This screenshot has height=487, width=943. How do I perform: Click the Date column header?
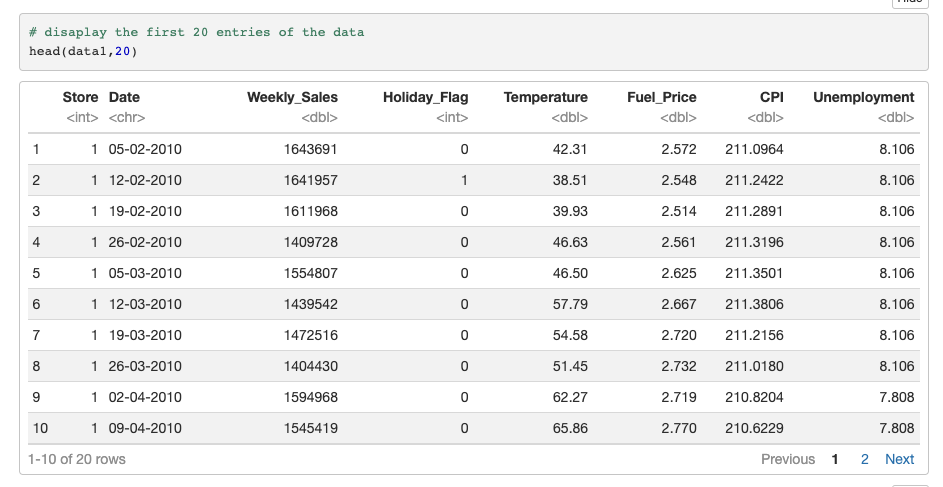pos(124,97)
